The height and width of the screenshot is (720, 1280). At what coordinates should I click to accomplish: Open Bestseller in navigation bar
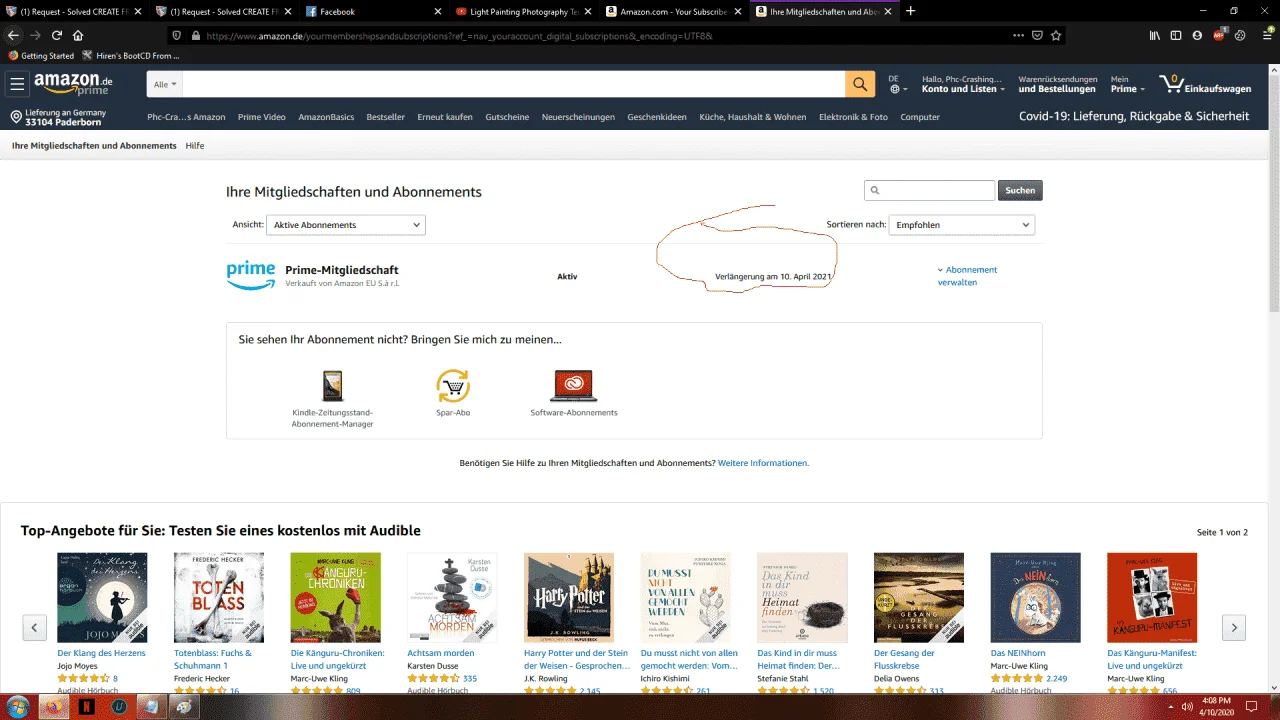[386, 117]
